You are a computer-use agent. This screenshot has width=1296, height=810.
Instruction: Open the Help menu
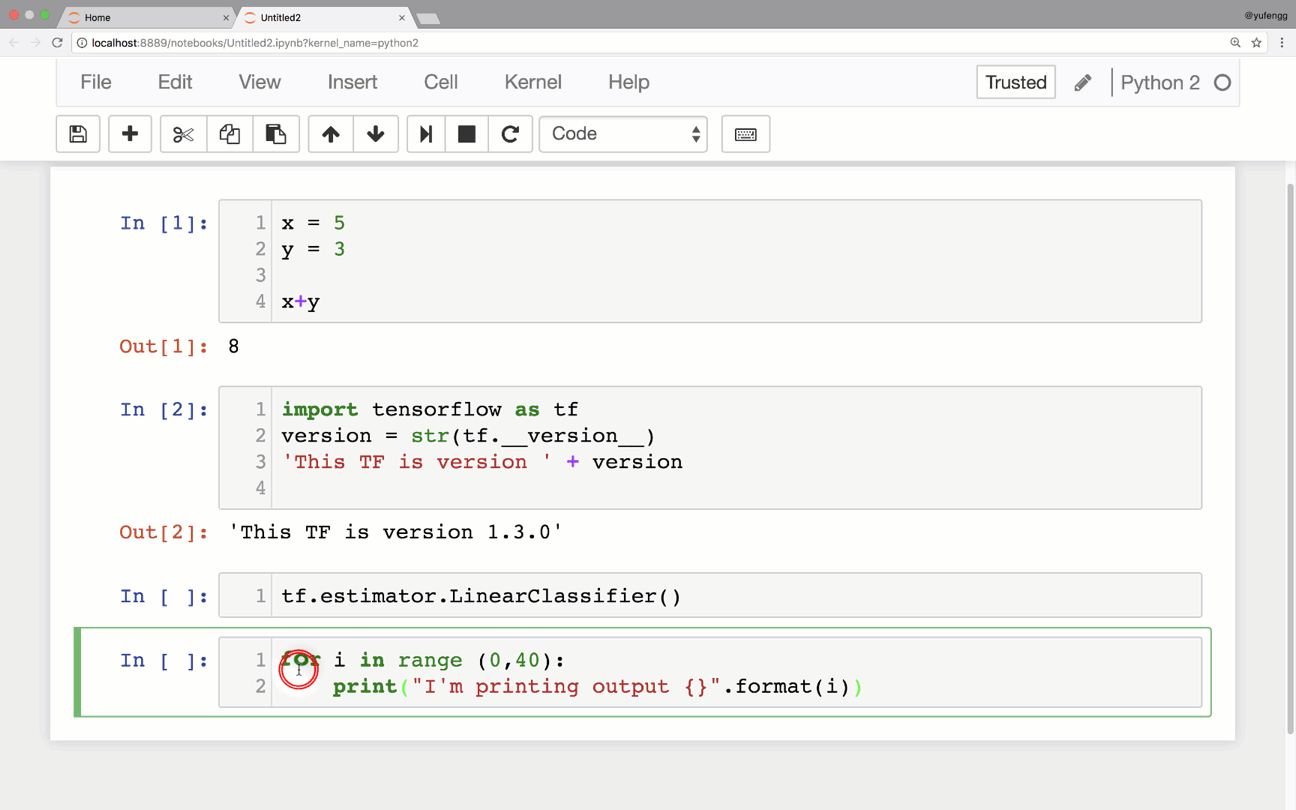629,82
